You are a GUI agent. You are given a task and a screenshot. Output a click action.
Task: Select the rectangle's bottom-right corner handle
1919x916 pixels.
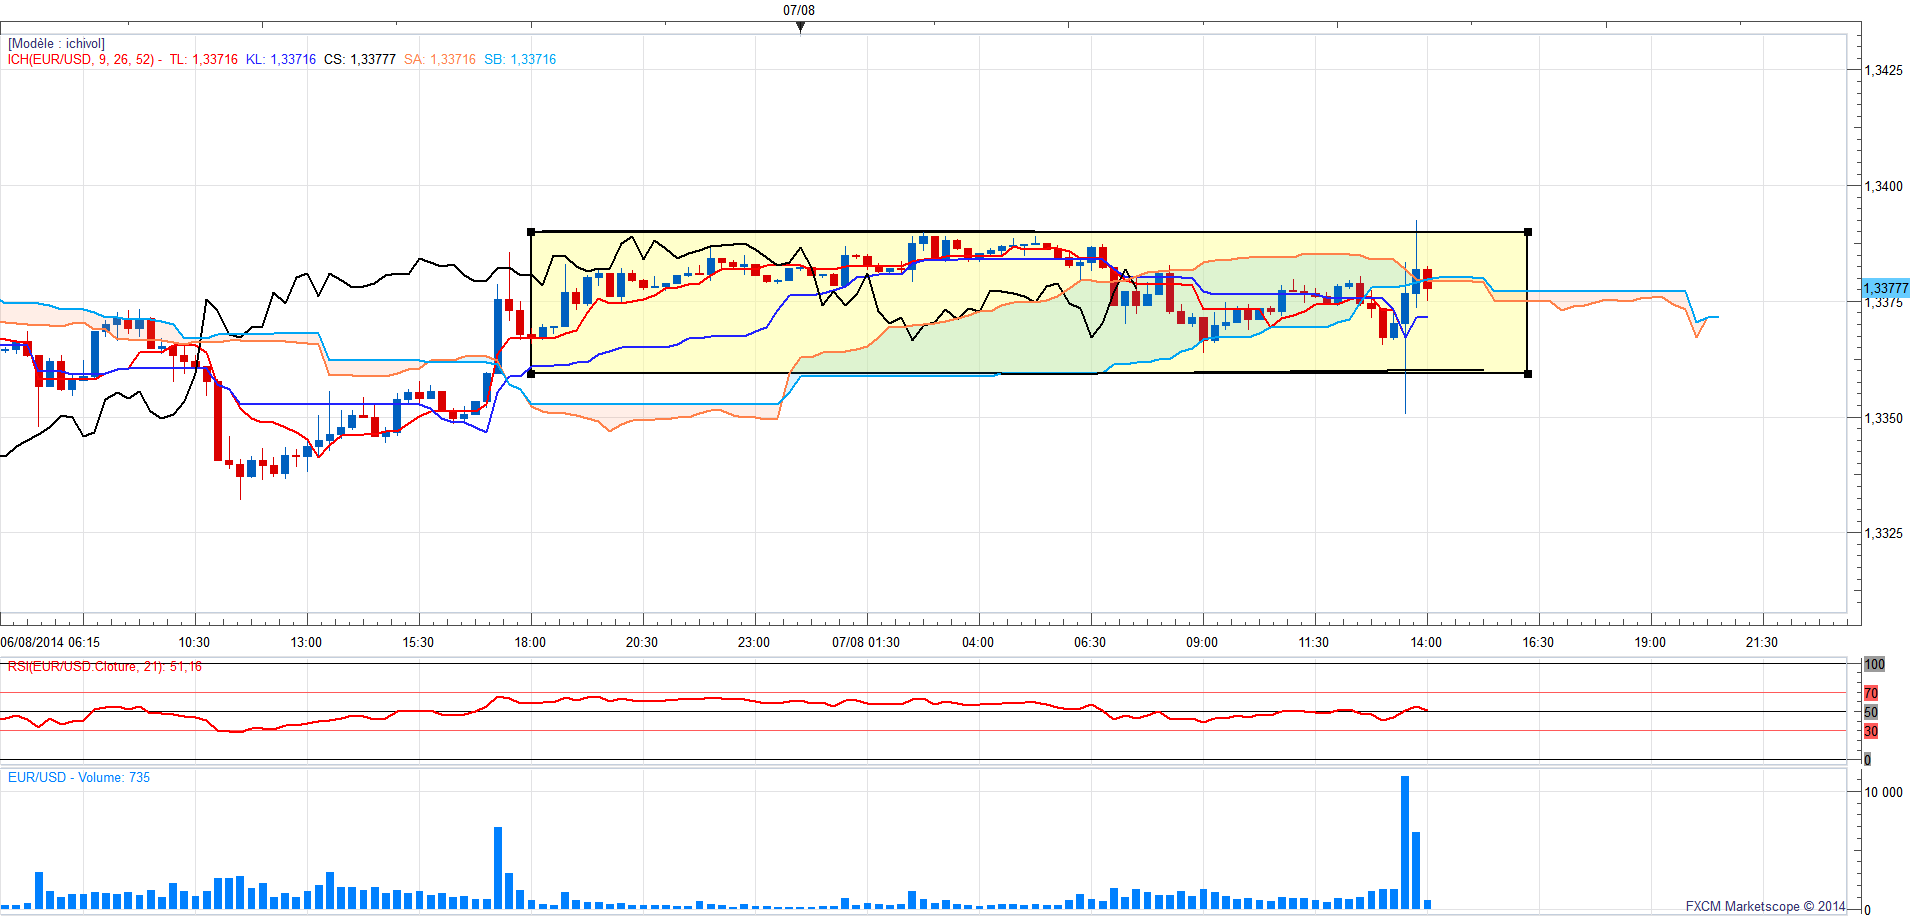coord(1527,373)
